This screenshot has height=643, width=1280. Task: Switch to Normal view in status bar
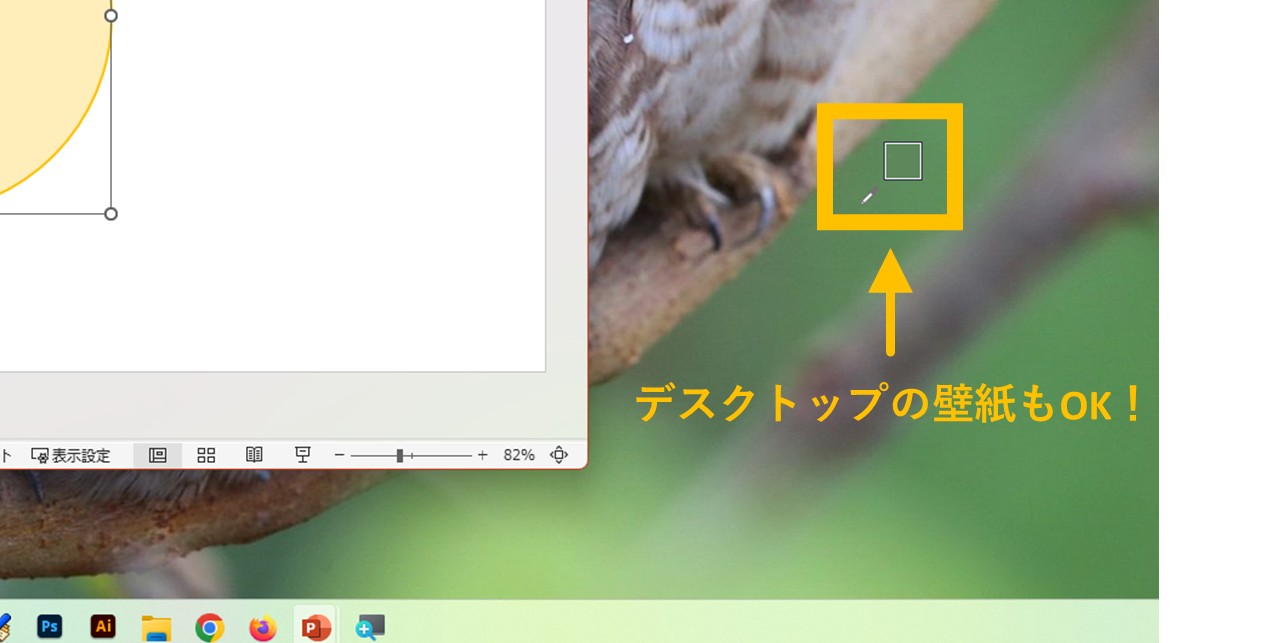tap(157, 455)
